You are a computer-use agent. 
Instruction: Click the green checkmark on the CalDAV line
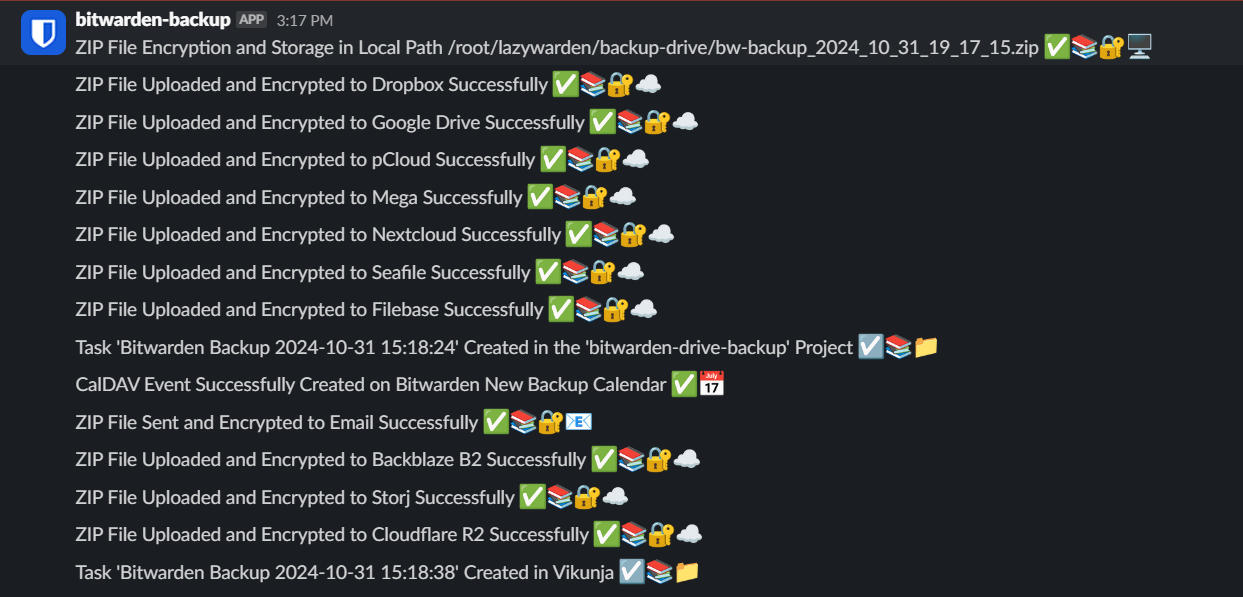[683, 385]
